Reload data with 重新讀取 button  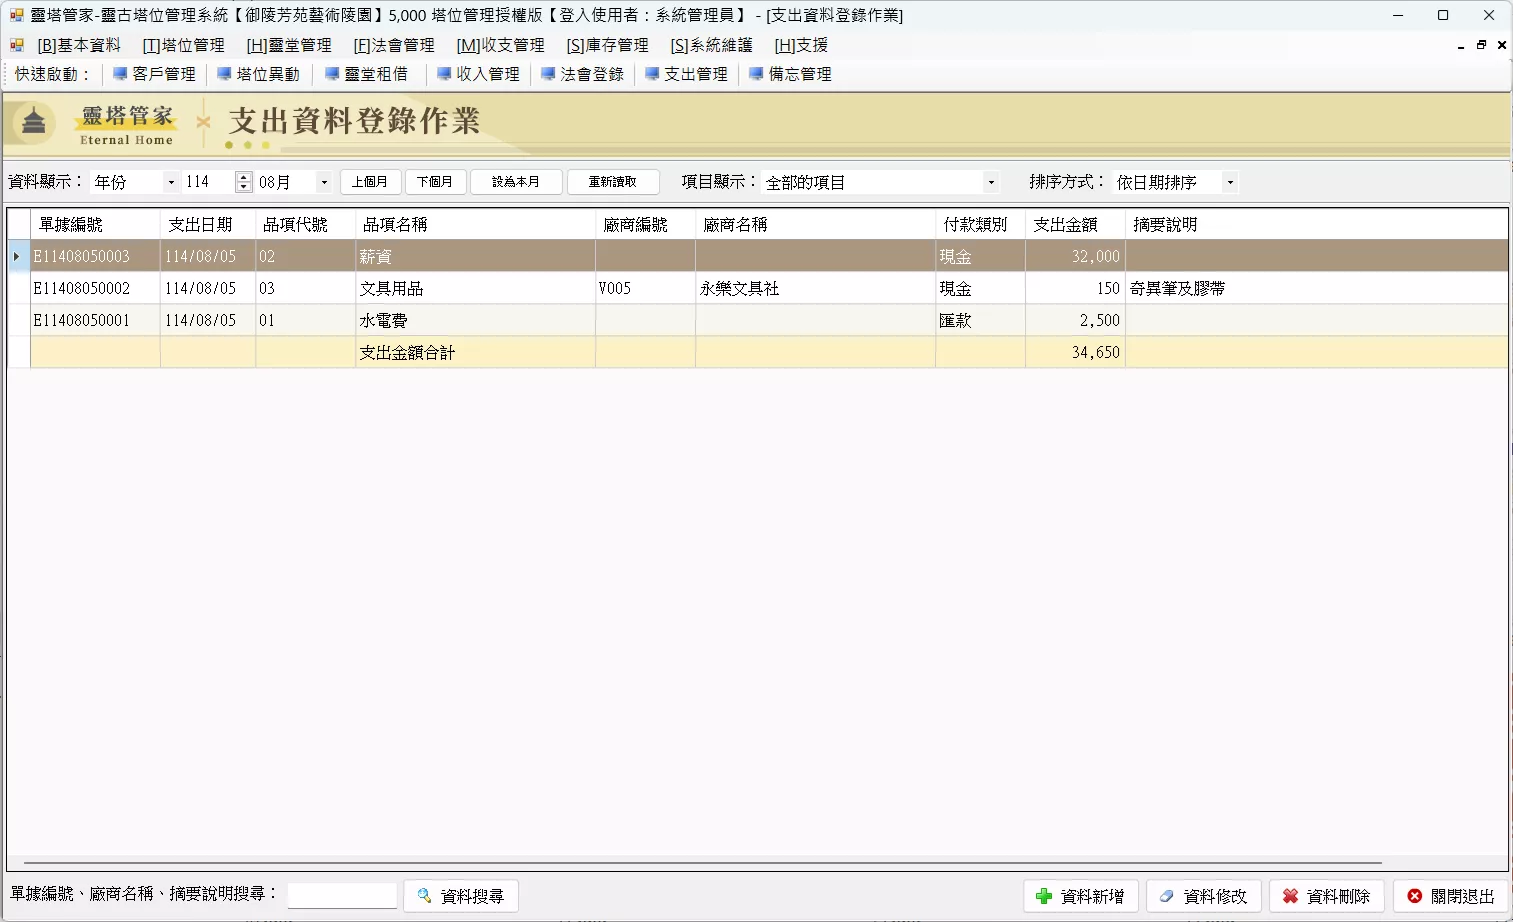point(613,182)
